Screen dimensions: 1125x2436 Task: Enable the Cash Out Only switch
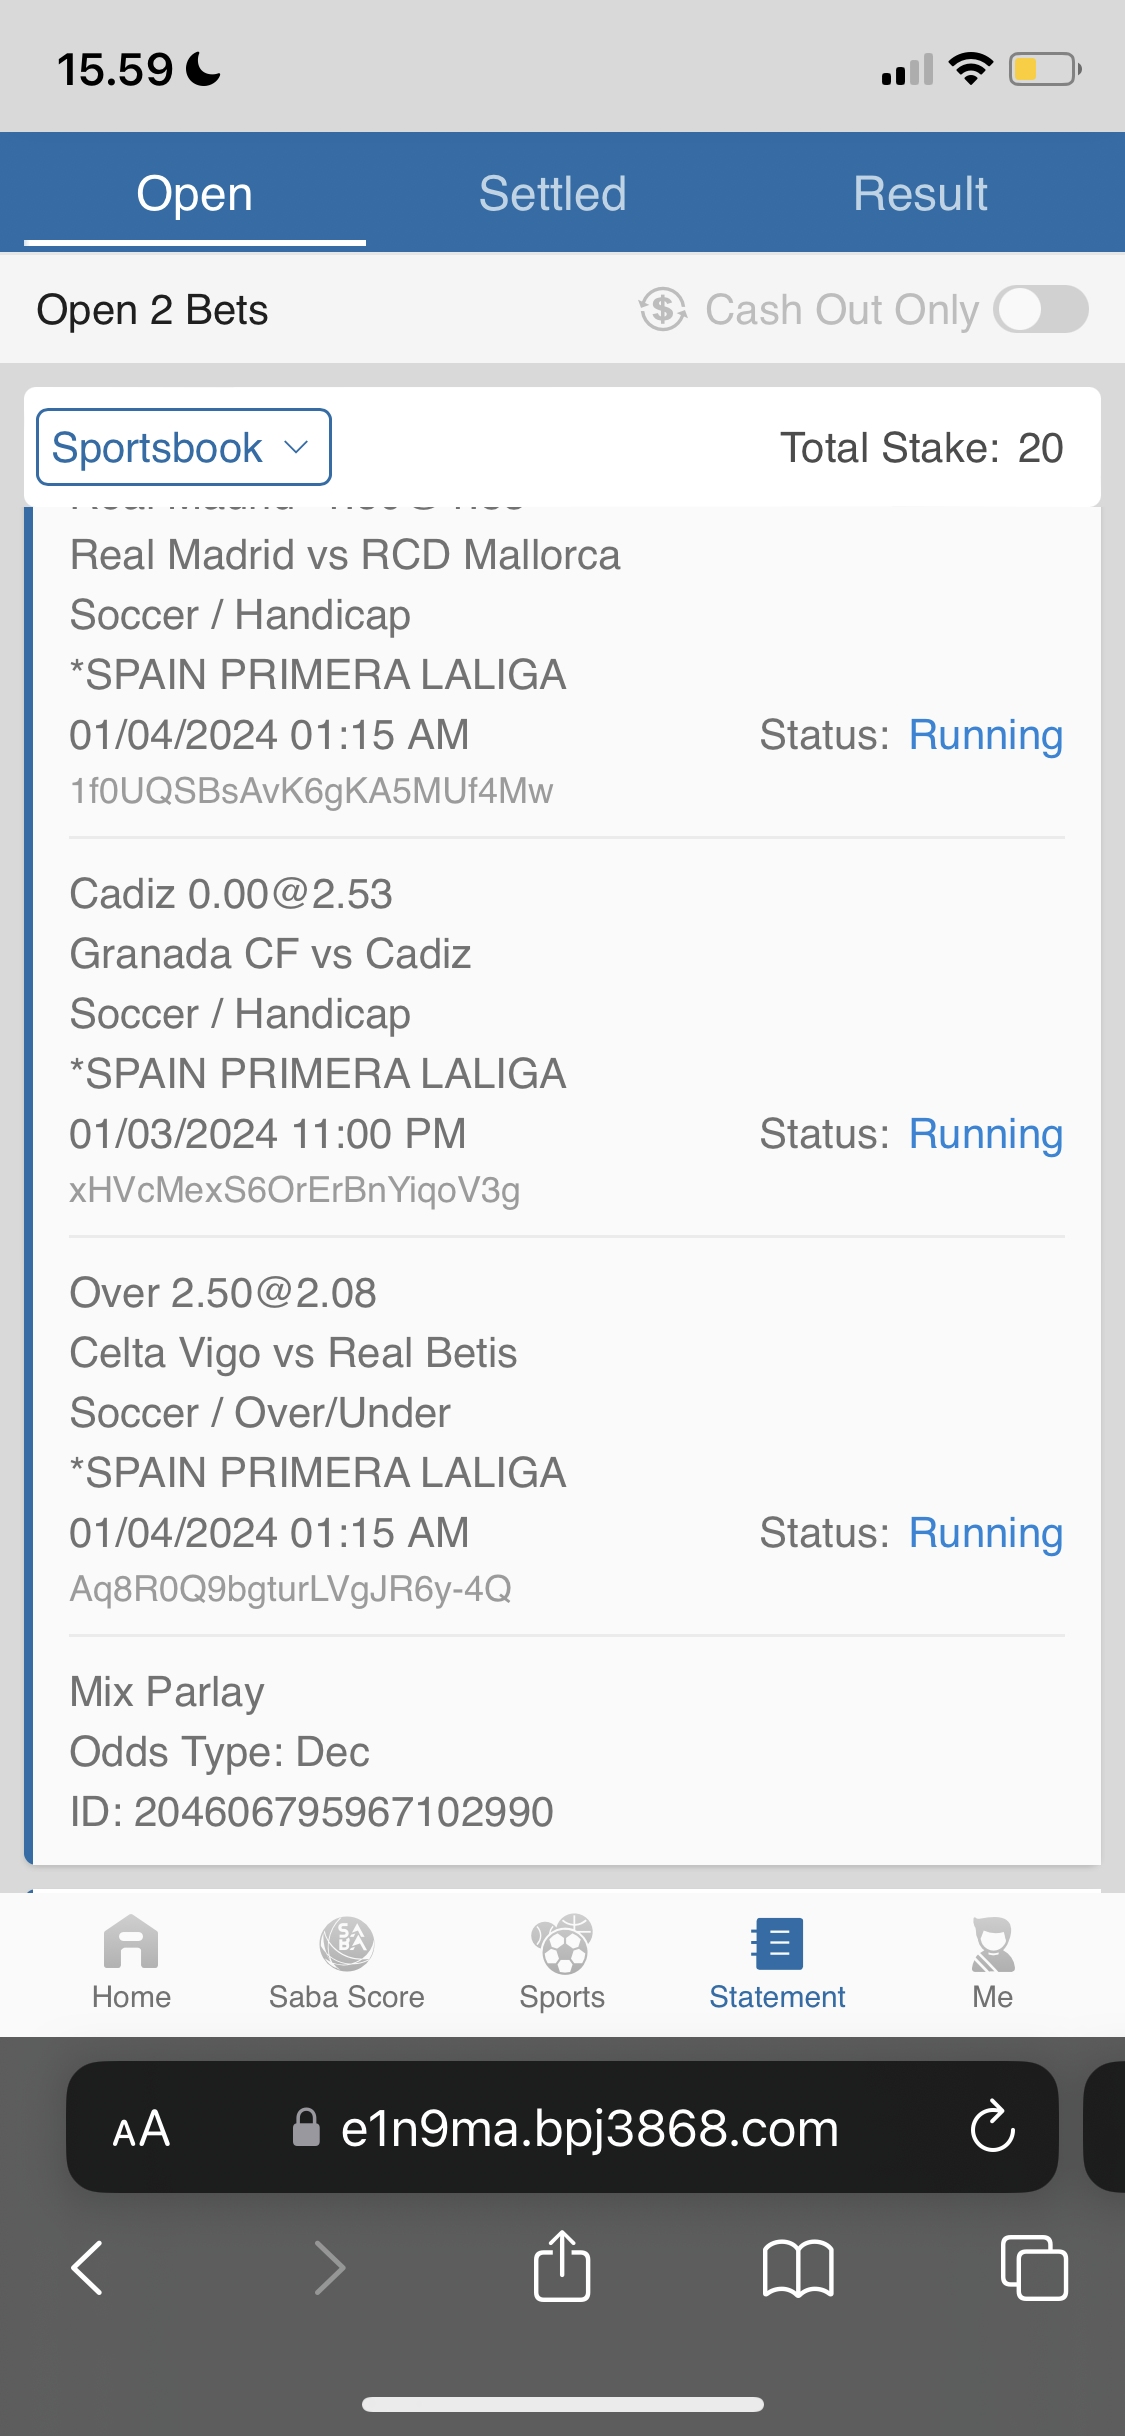[1041, 309]
